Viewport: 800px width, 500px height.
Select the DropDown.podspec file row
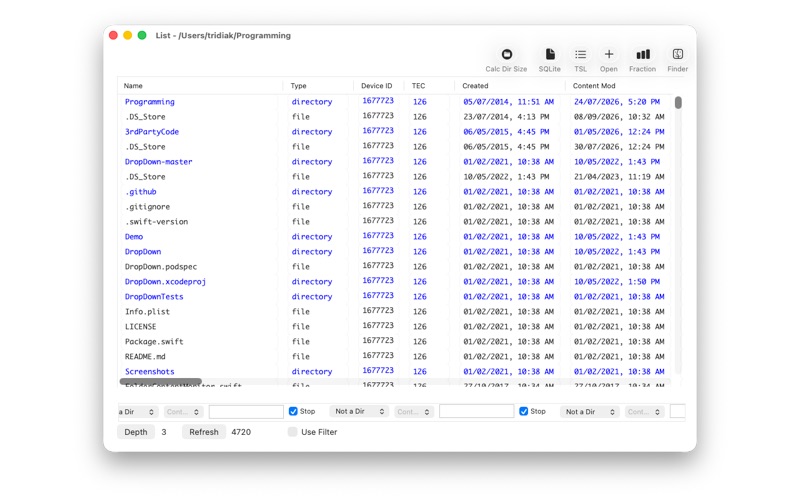pyautogui.click(x=395, y=266)
